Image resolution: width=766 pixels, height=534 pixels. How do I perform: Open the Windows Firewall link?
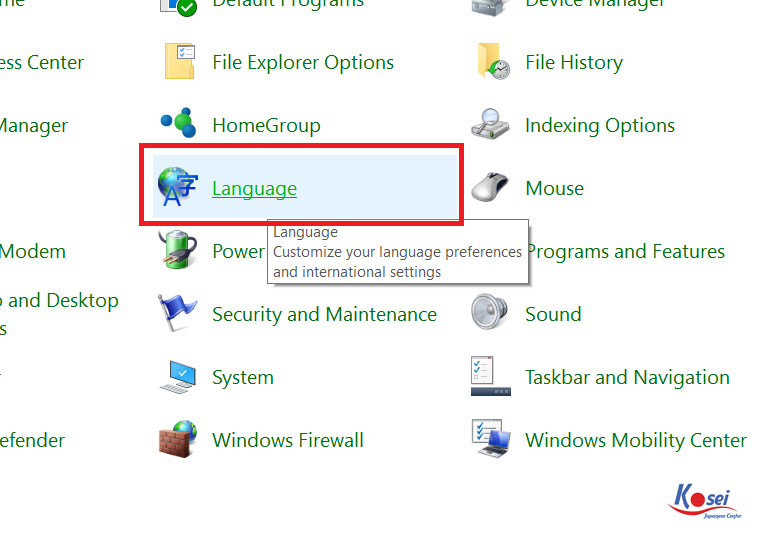coord(288,440)
